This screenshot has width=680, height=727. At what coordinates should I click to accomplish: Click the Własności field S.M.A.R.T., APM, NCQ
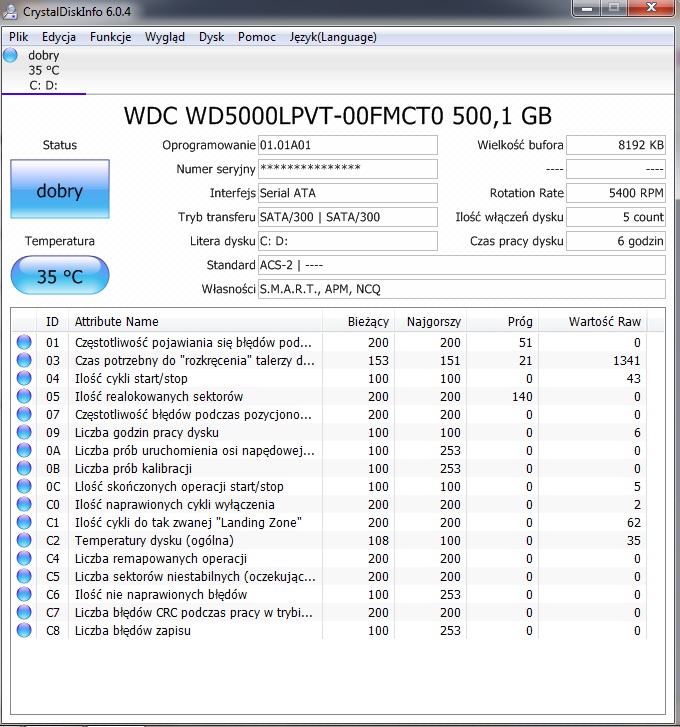point(462,289)
